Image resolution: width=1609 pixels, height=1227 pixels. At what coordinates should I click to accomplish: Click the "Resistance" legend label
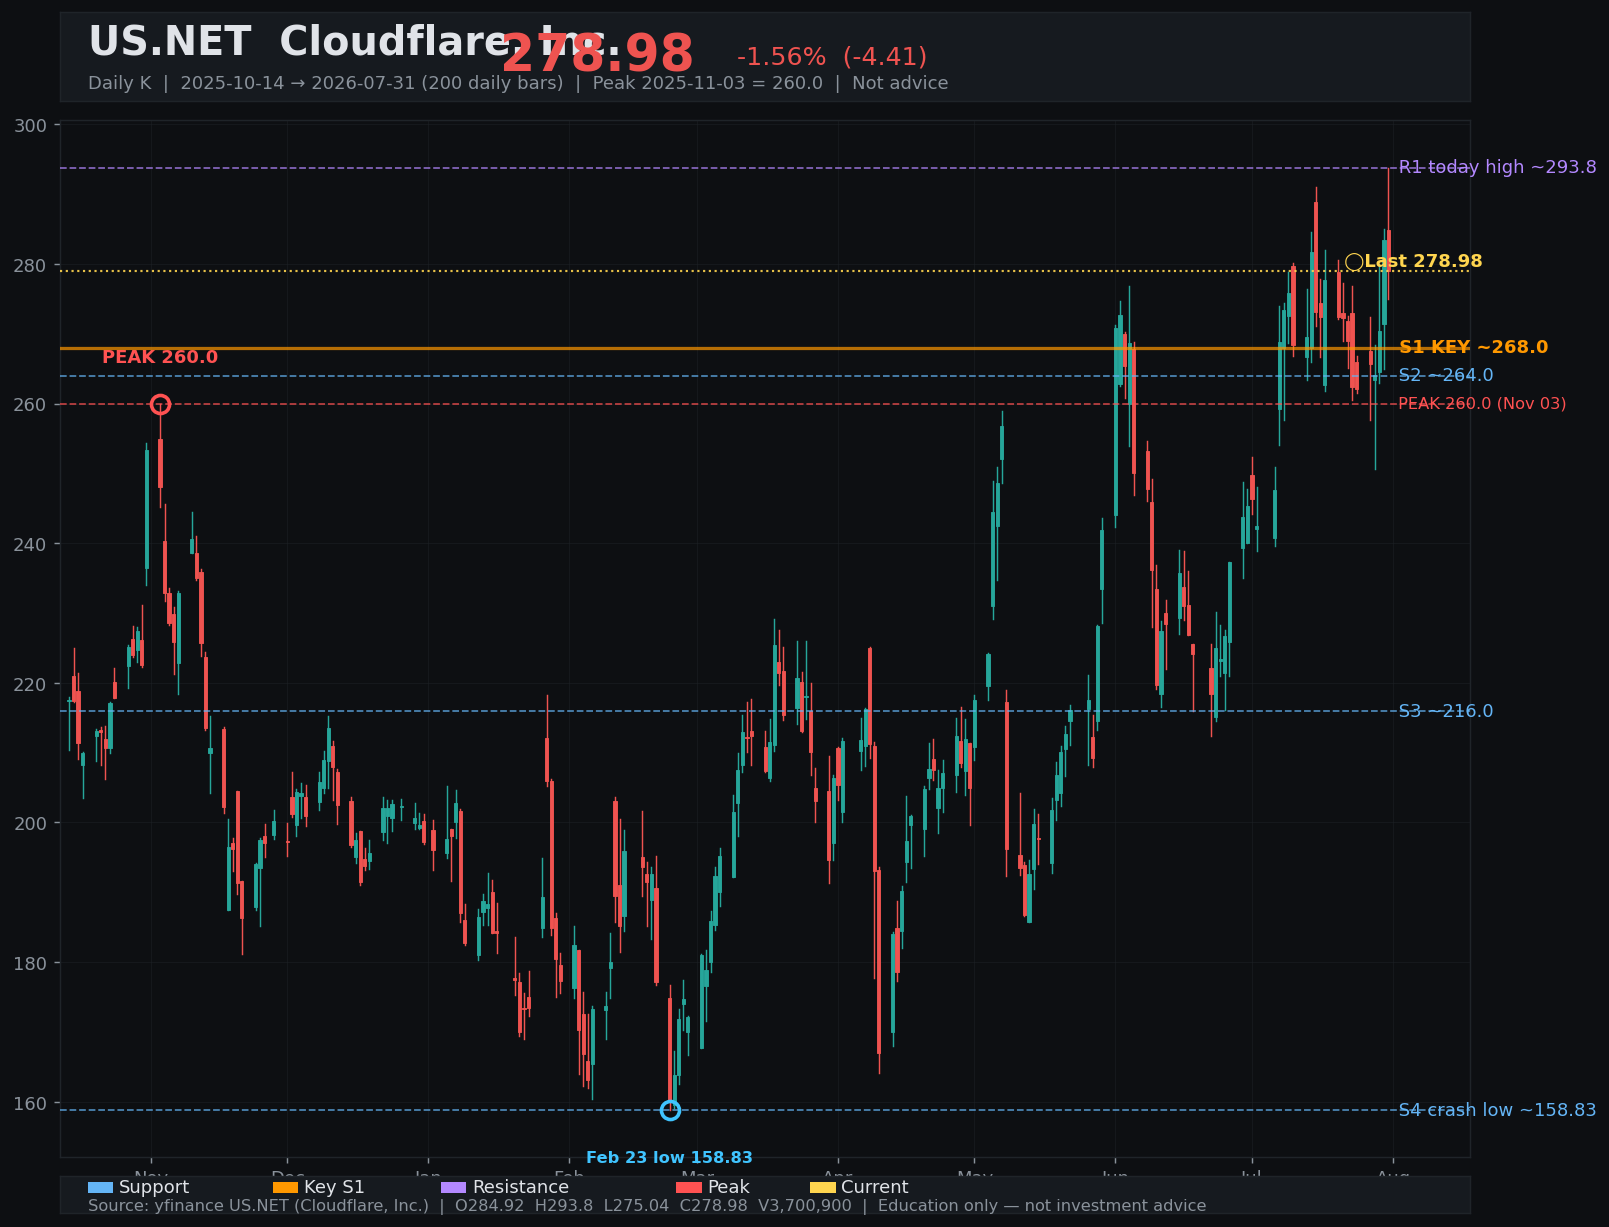coord(521,1188)
